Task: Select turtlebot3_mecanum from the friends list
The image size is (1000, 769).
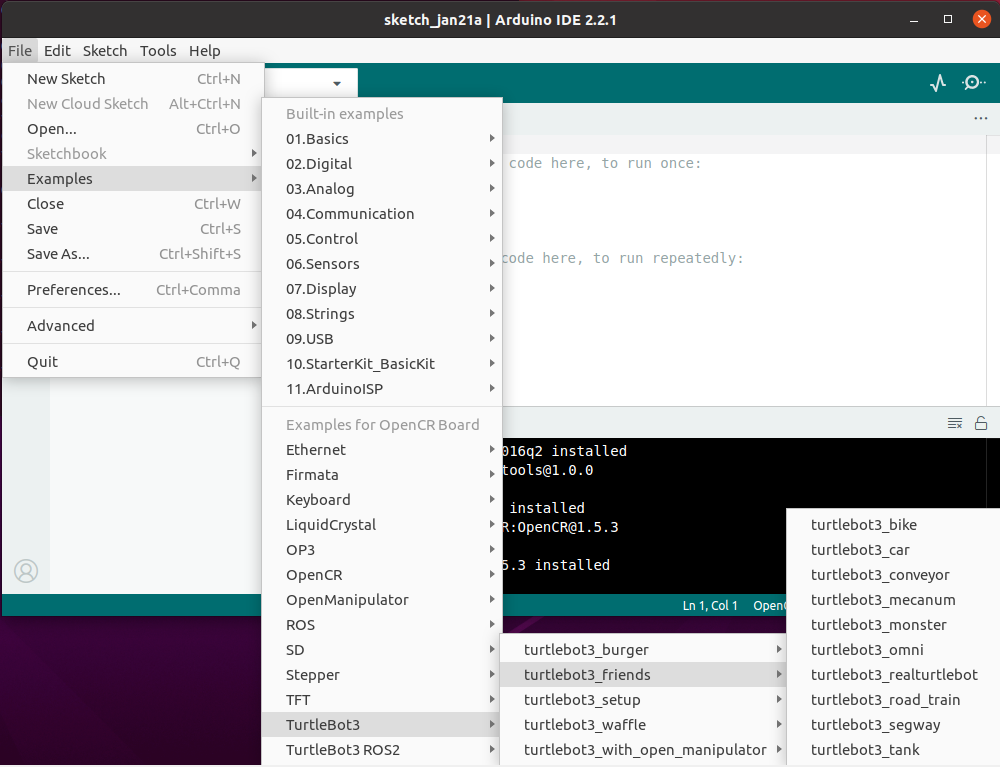Action: coord(883,600)
